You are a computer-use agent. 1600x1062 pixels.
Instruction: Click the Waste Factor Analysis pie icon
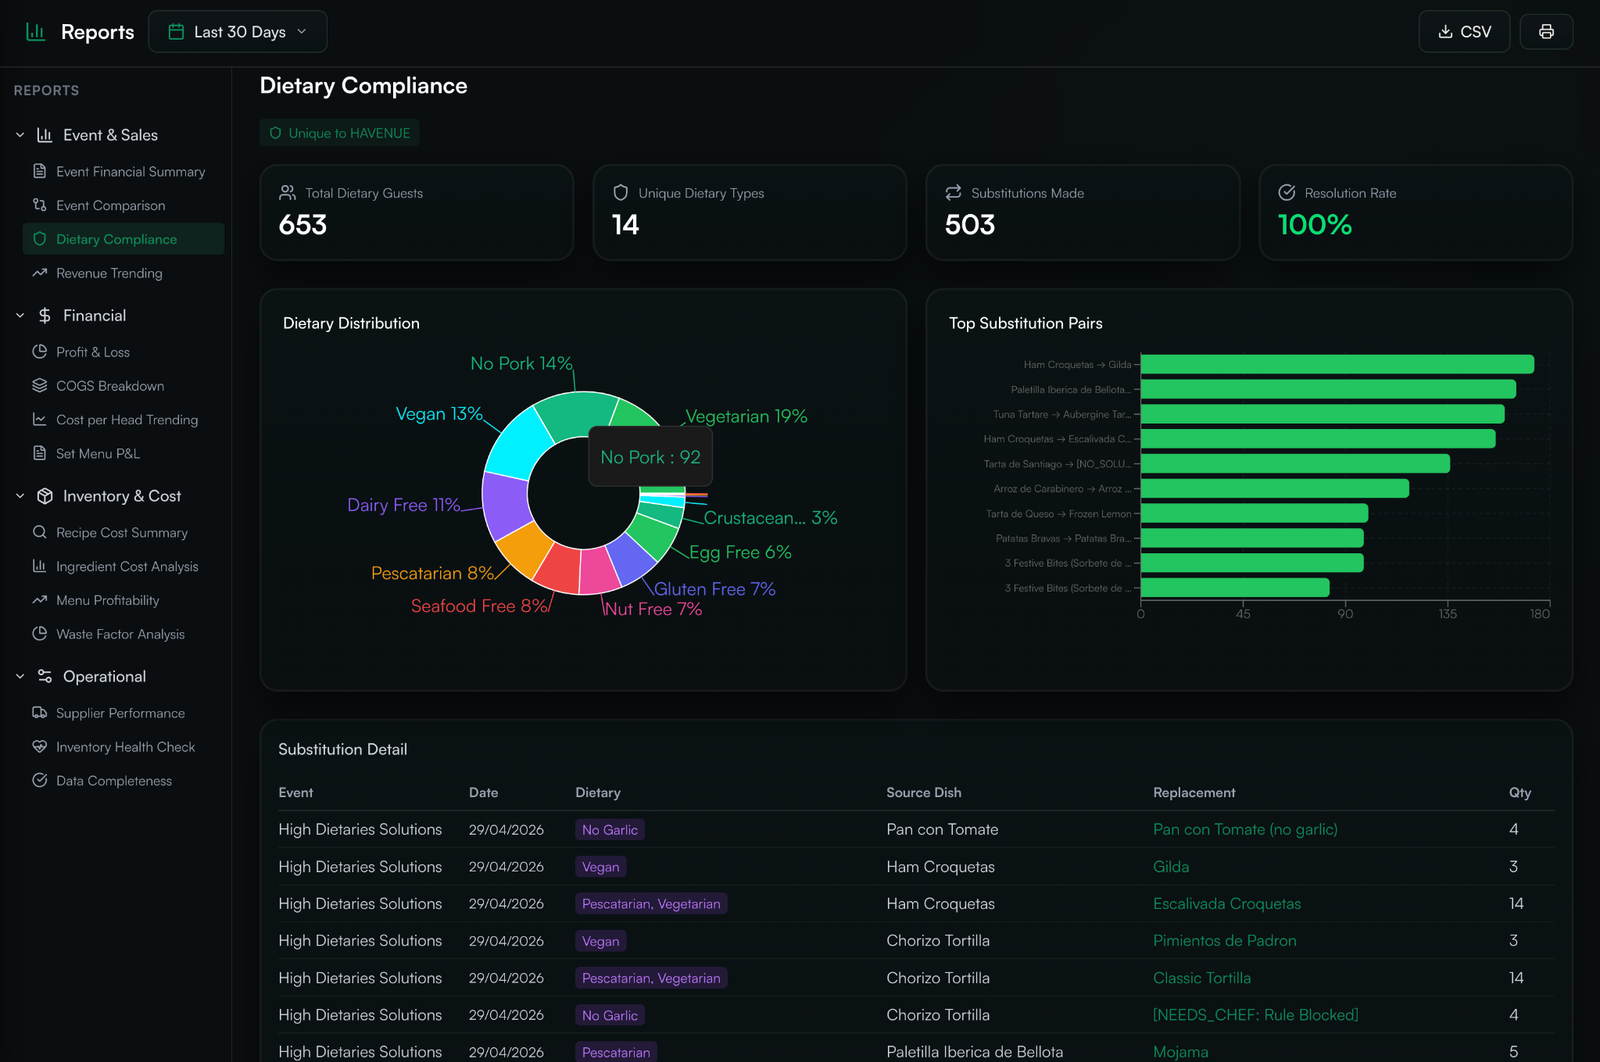[40, 634]
